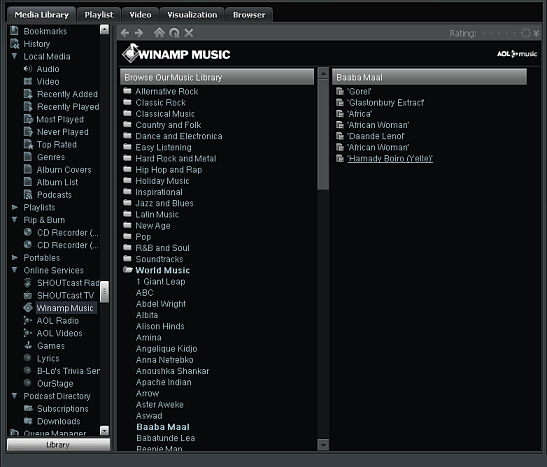
Task: Open Most Played view icon
Action: tap(28, 119)
